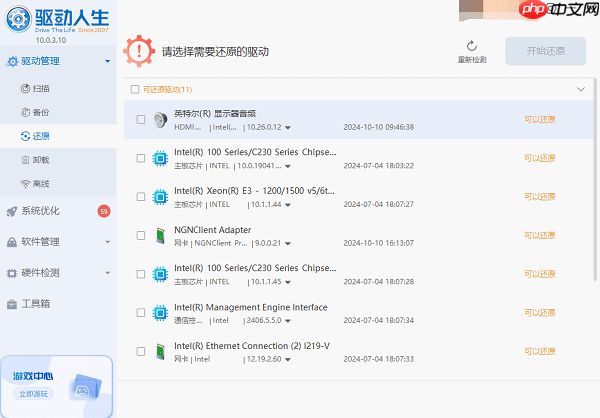Click network card icon of NGNClient Adapter
This screenshot has width=600, height=418.
[x=160, y=235]
